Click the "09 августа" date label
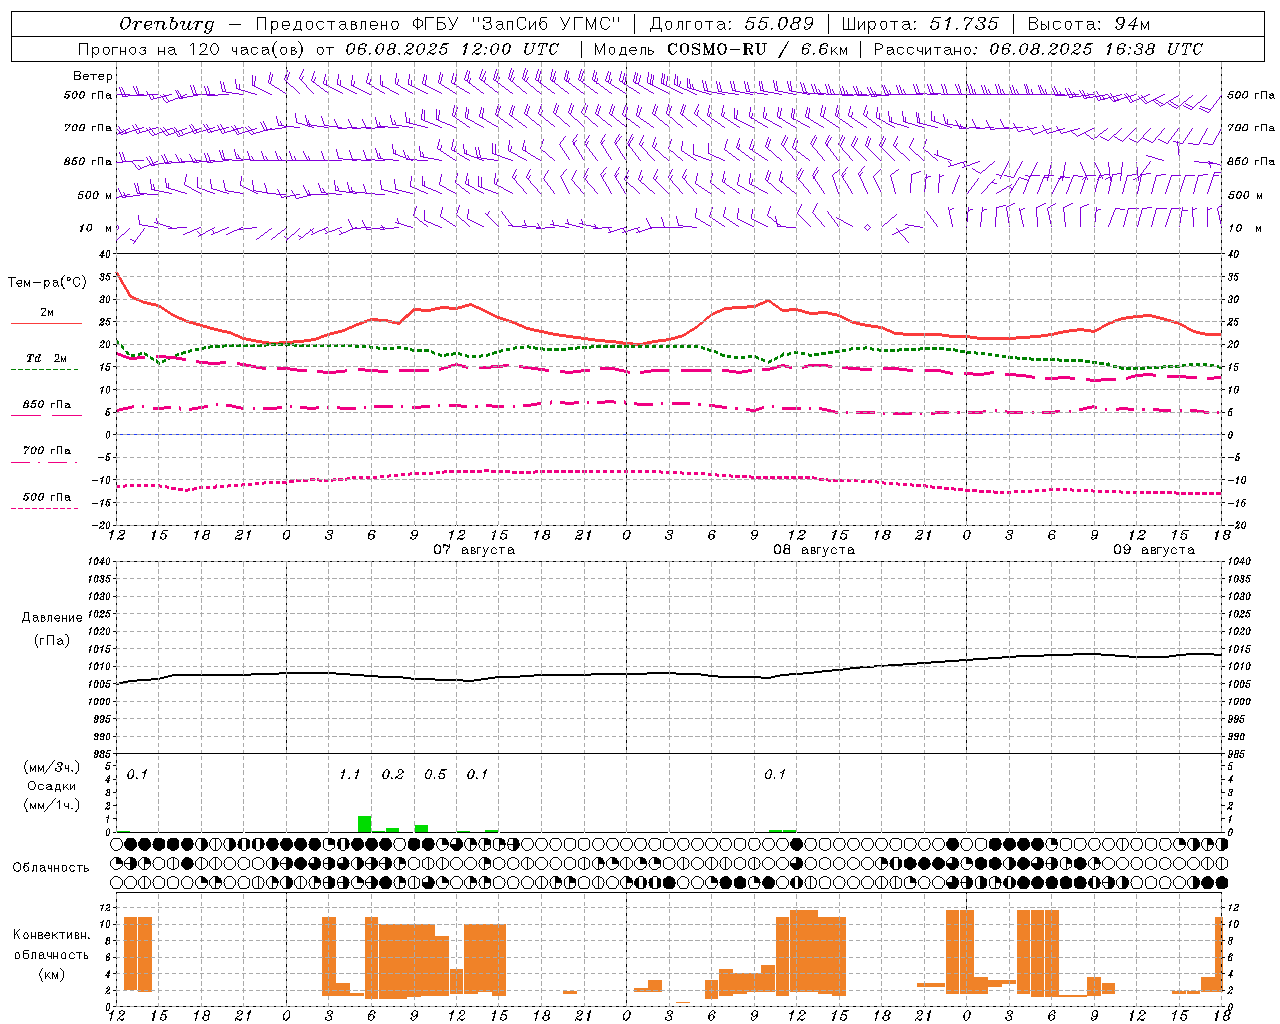The image size is (1280, 1024). (x=1154, y=550)
